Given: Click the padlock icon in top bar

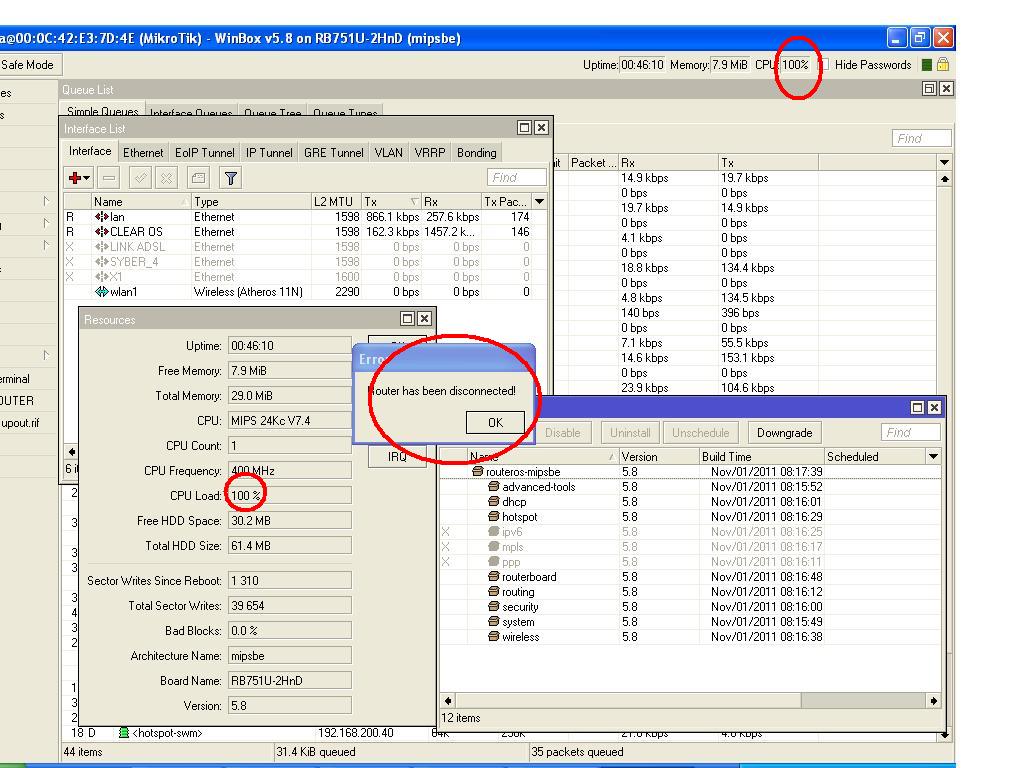Looking at the screenshot, I should click(x=942, y=65).
